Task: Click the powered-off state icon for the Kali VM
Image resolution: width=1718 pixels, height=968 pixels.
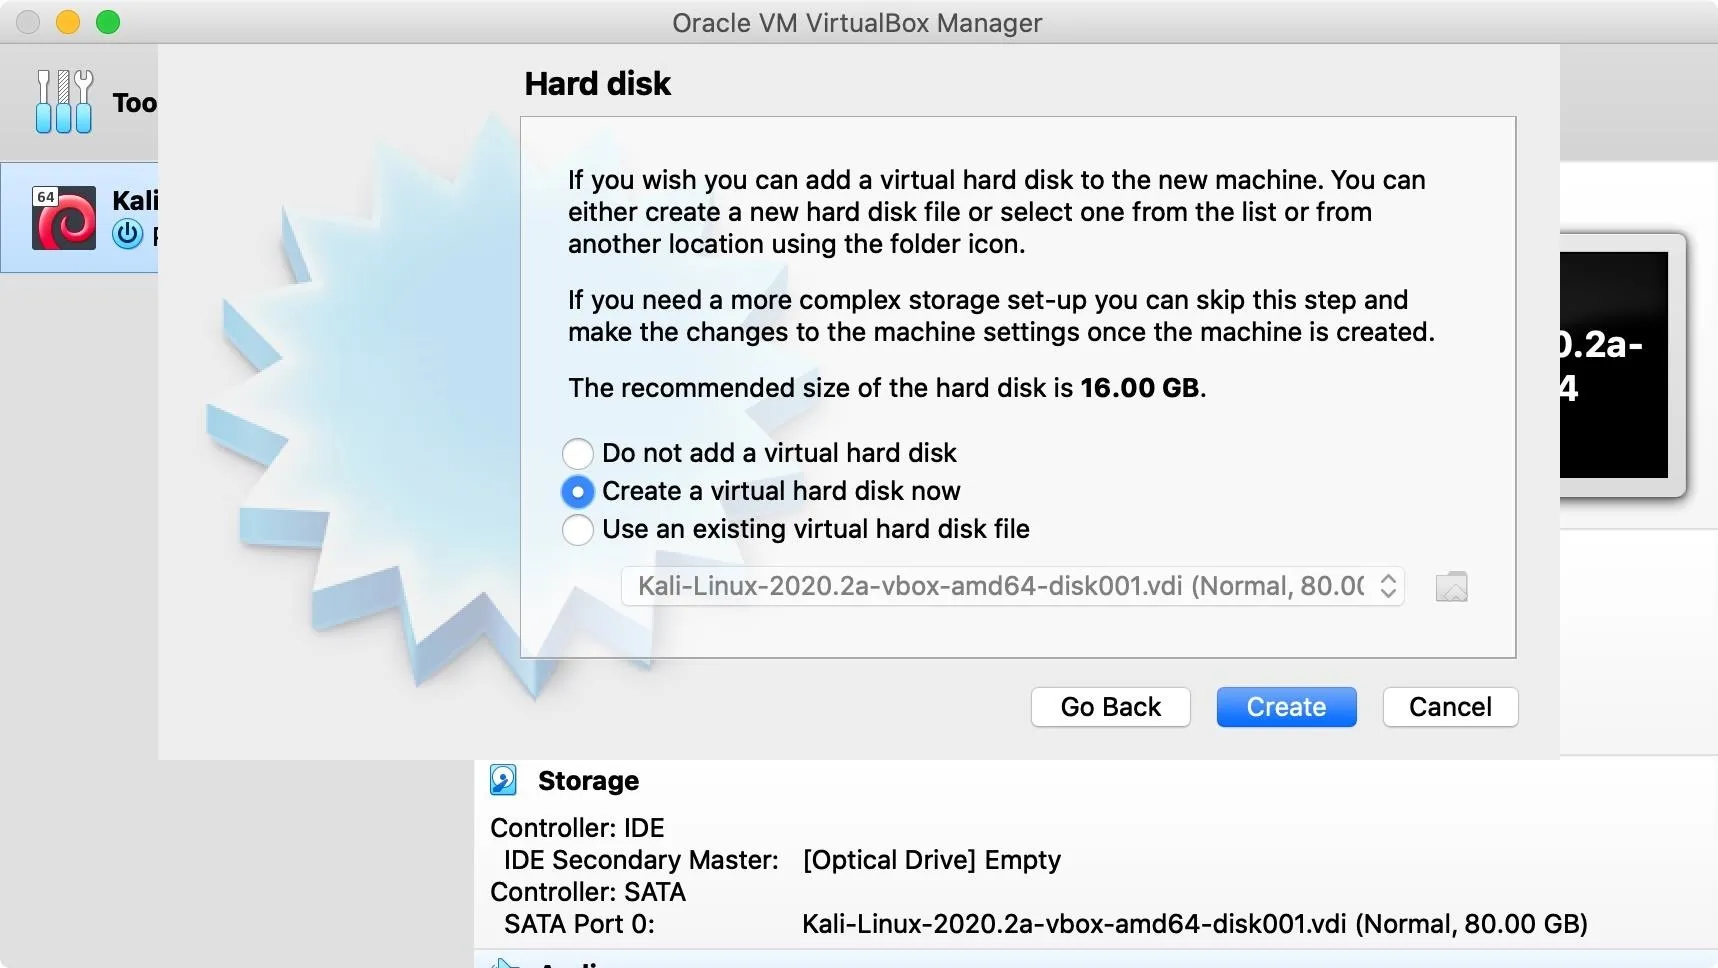Action: click(128, 235)
